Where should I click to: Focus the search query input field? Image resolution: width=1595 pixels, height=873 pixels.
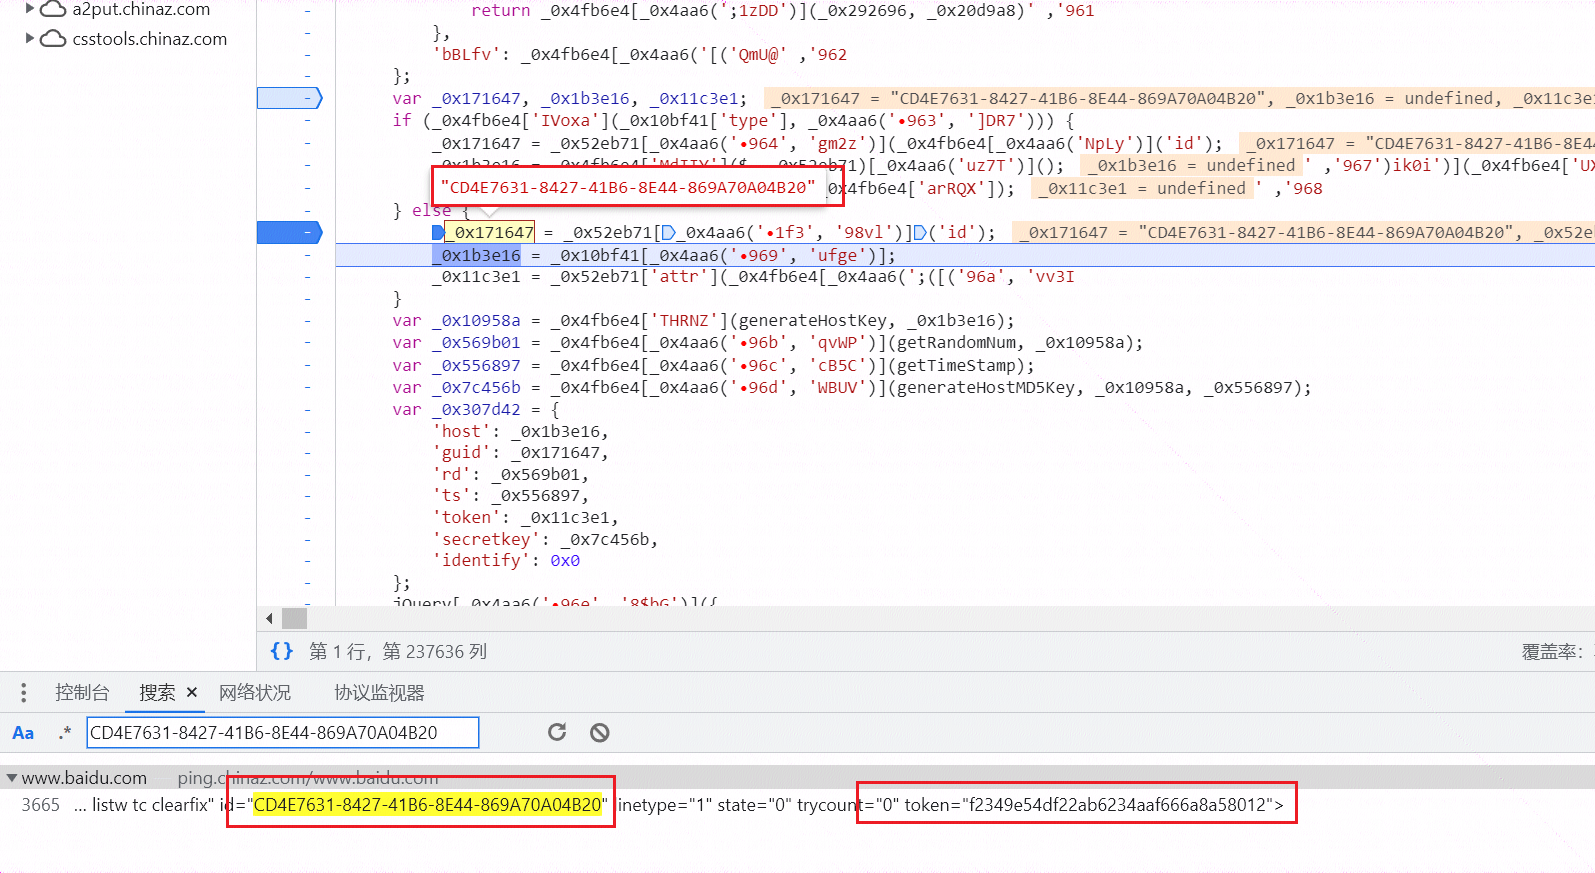[x=283, y=733]
